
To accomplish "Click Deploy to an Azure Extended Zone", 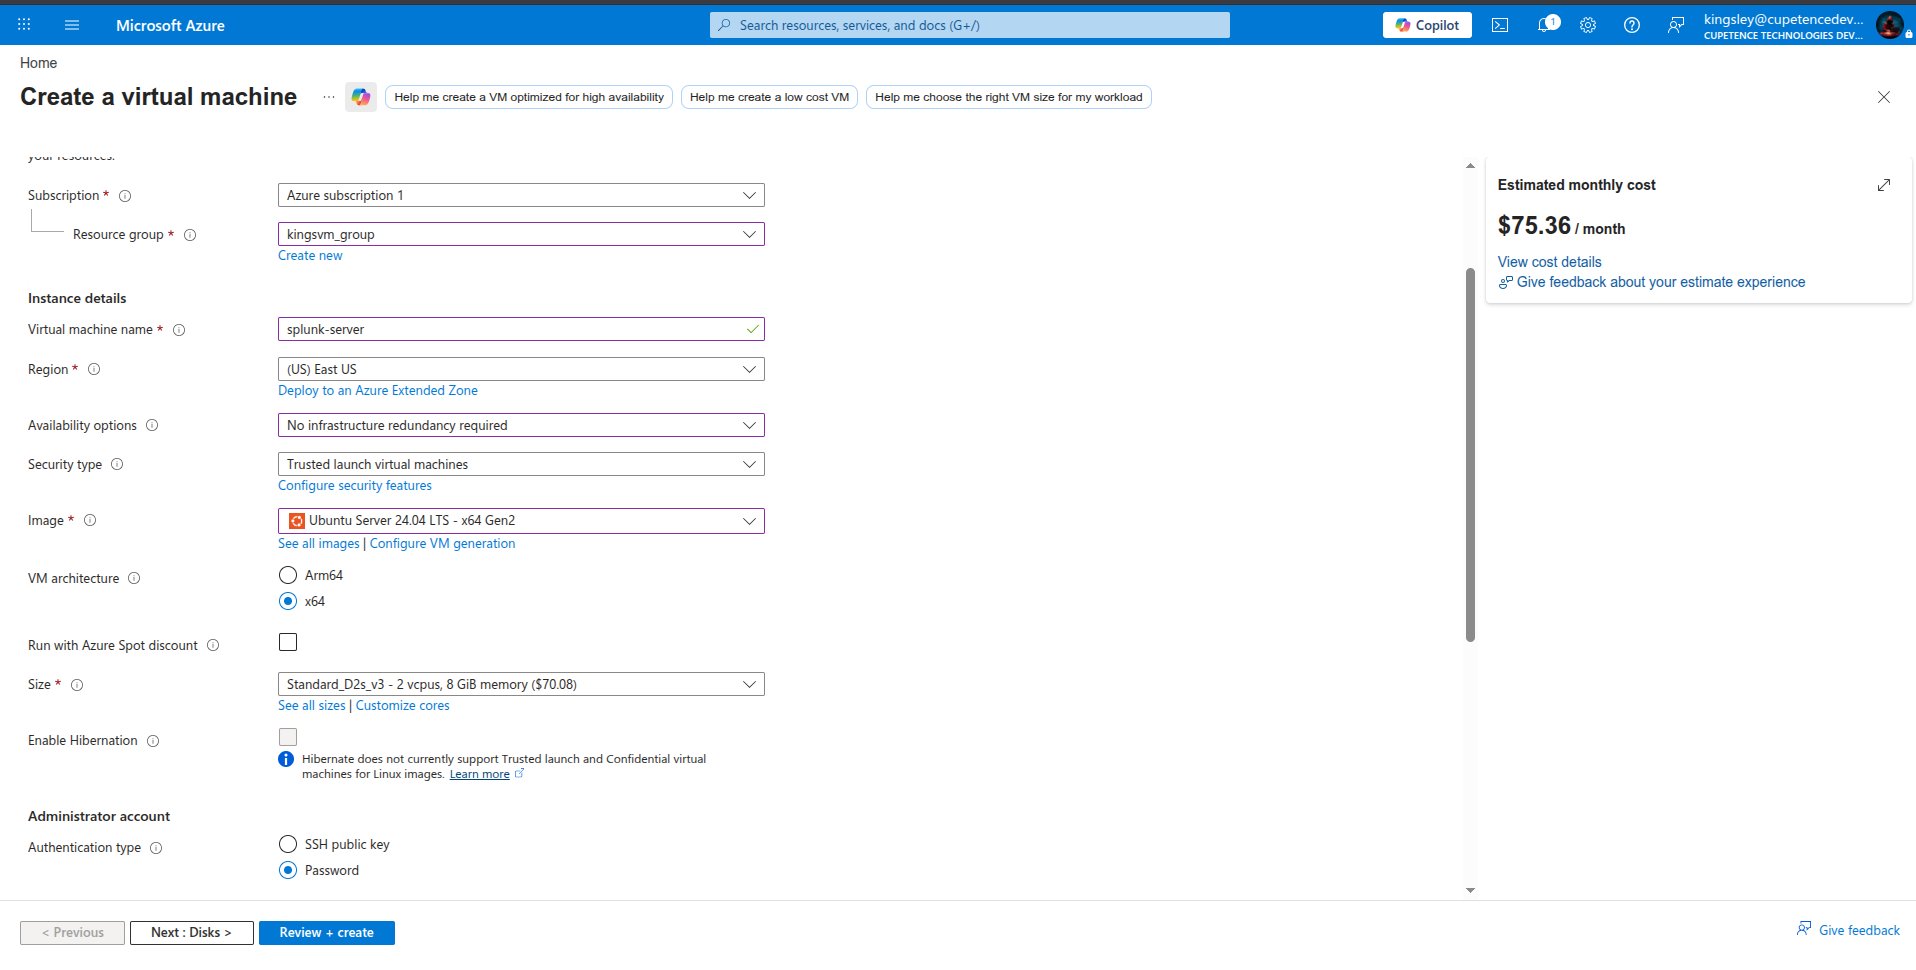I will (x=378, y=391).
